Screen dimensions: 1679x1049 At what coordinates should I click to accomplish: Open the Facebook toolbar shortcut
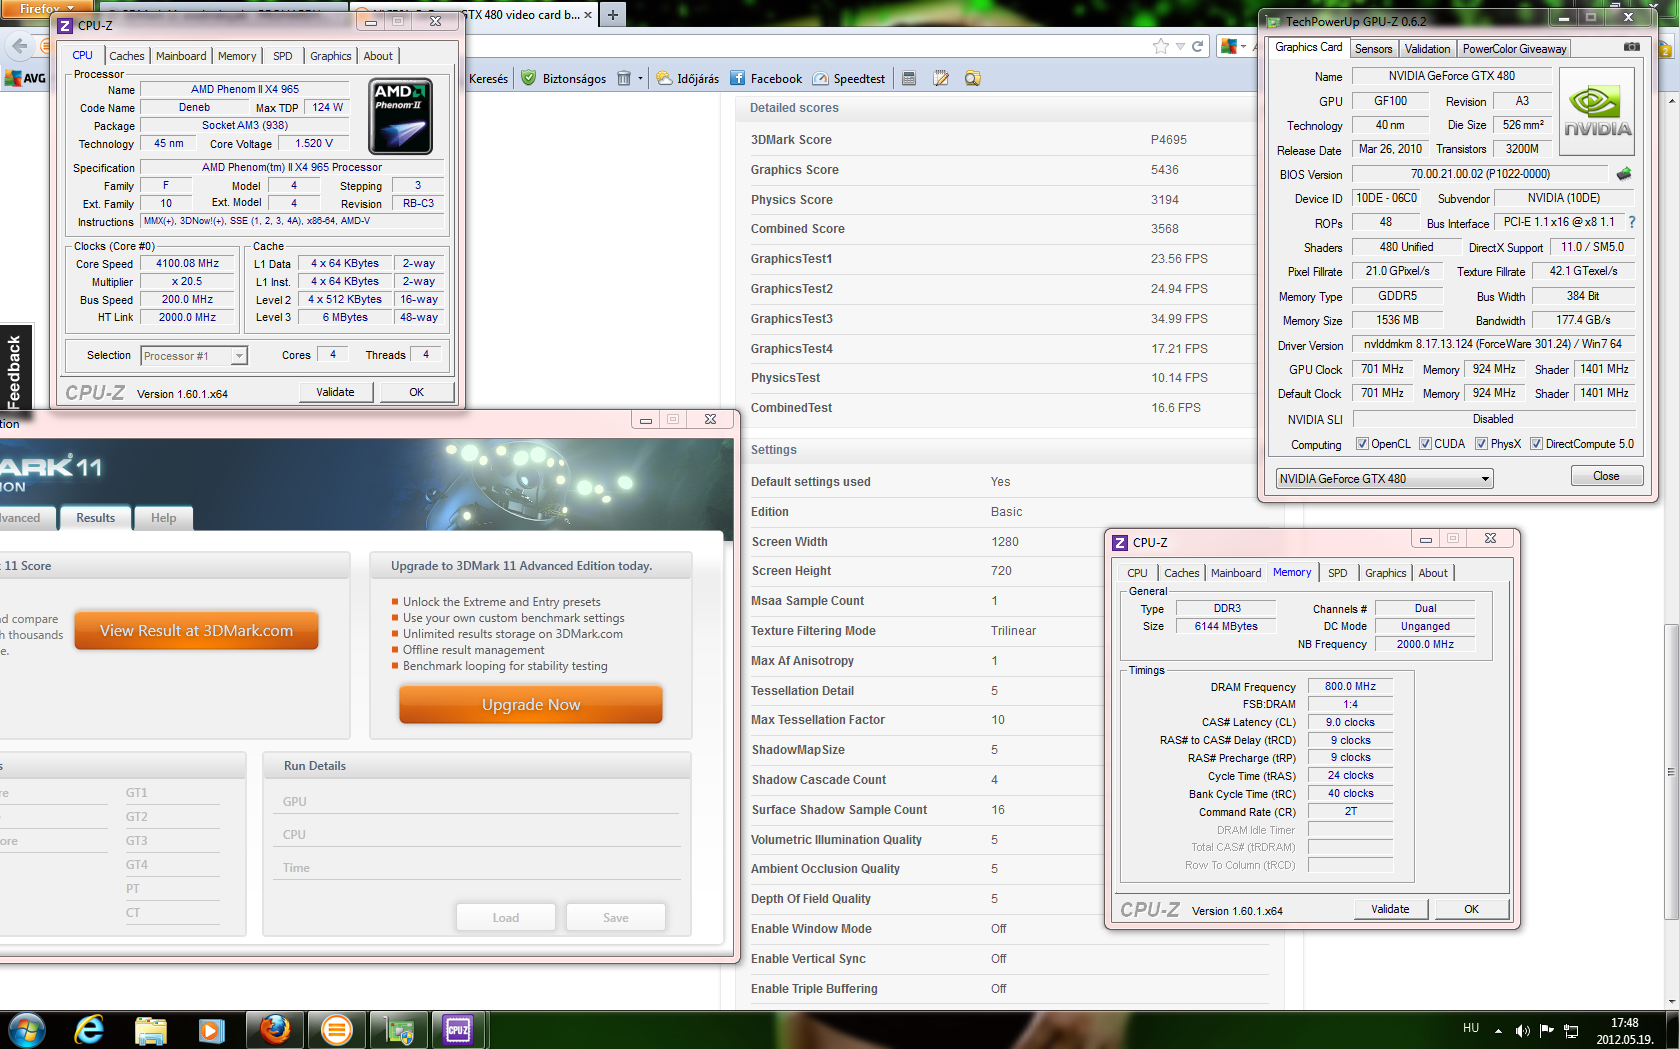(766, 78)
